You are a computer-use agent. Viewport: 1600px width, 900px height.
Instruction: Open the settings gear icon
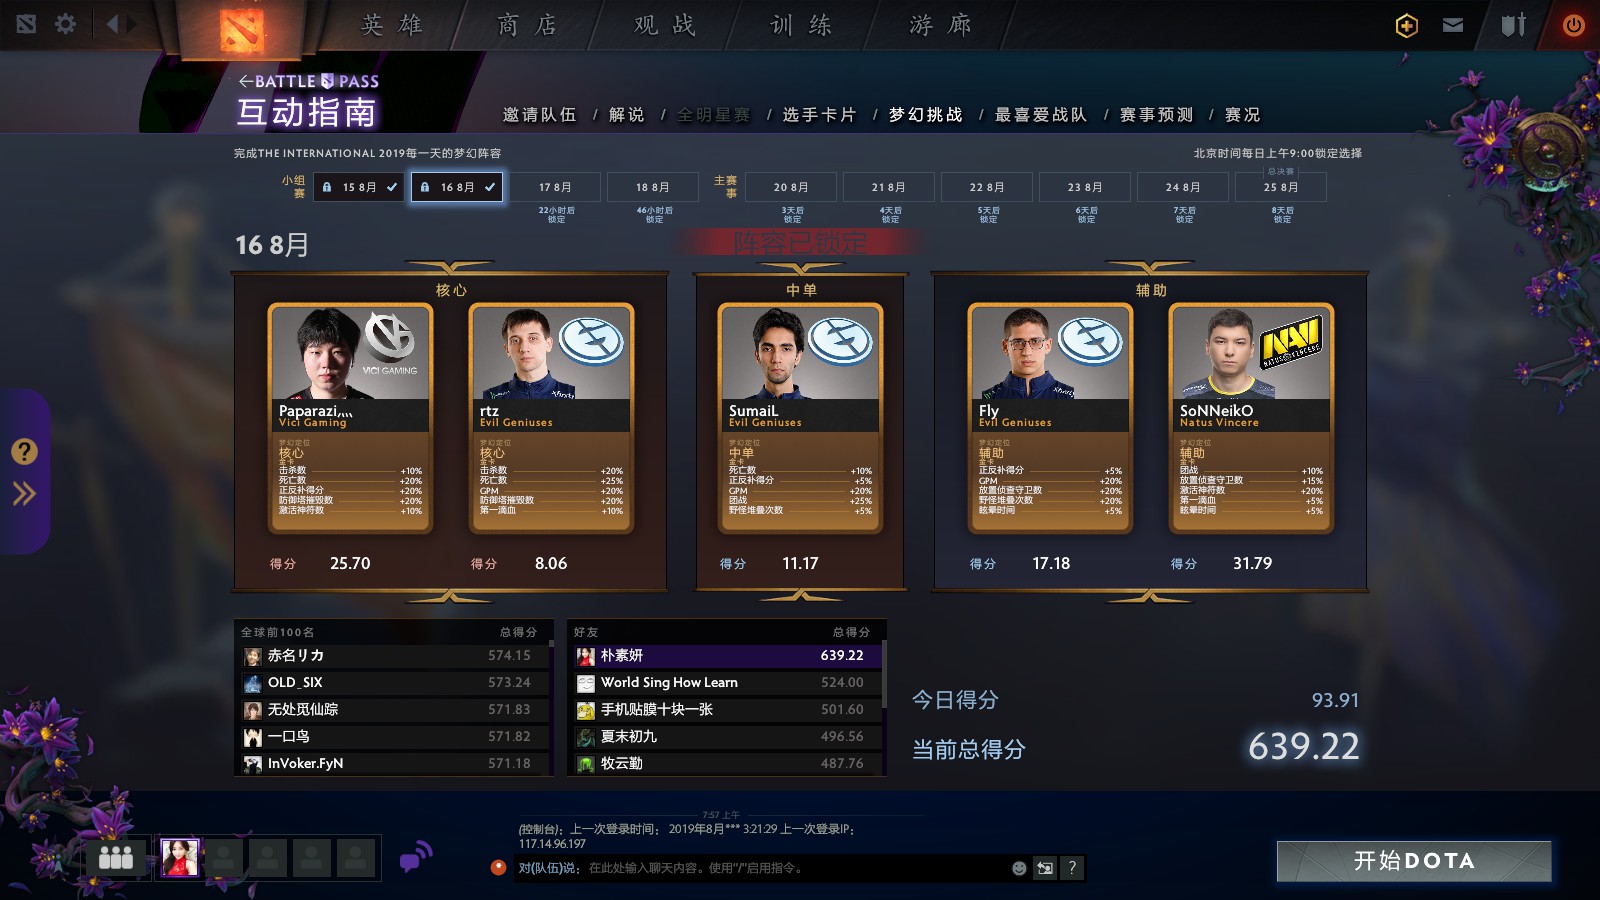65,24
